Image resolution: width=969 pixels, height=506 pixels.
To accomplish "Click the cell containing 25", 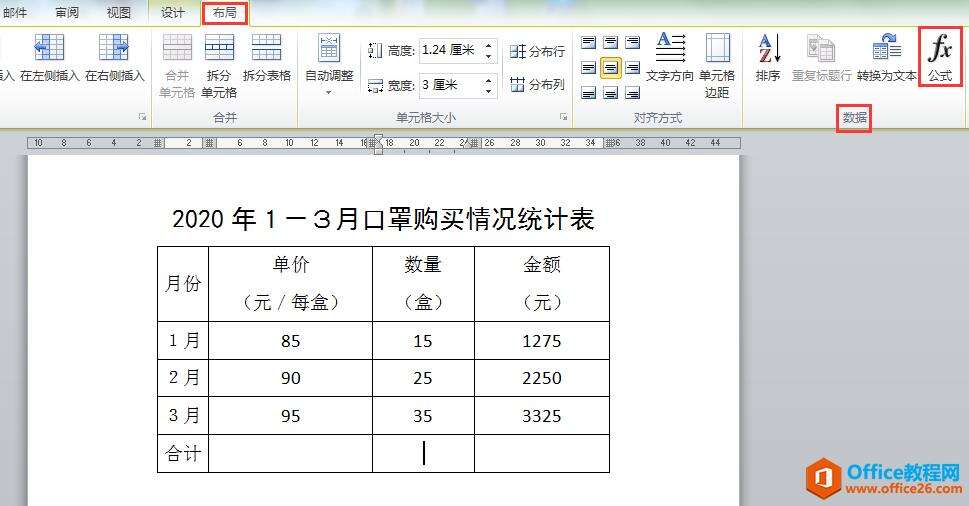I will [x=423, y=377].
